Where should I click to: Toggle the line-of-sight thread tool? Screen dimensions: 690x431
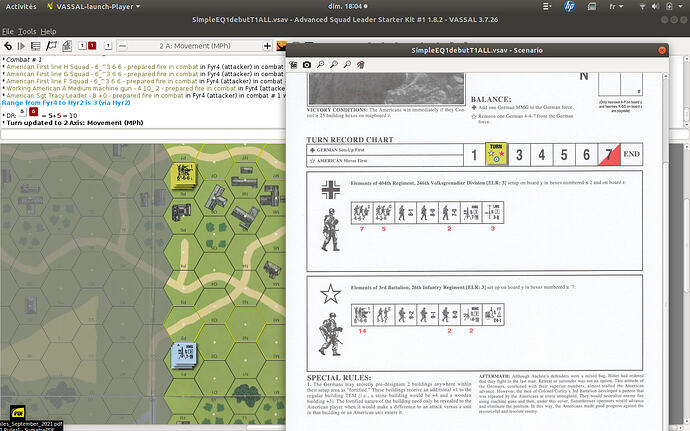point(51,46)
